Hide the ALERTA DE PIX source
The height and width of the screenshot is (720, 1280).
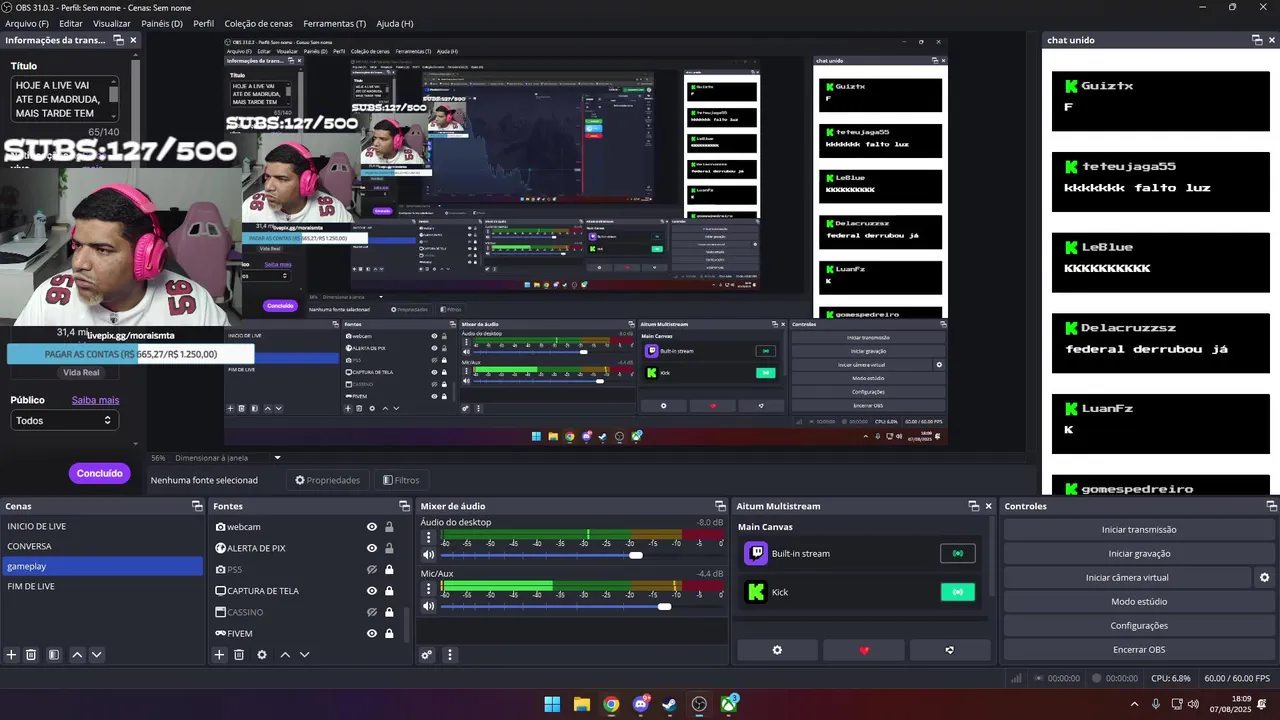(x=372, y=548)
